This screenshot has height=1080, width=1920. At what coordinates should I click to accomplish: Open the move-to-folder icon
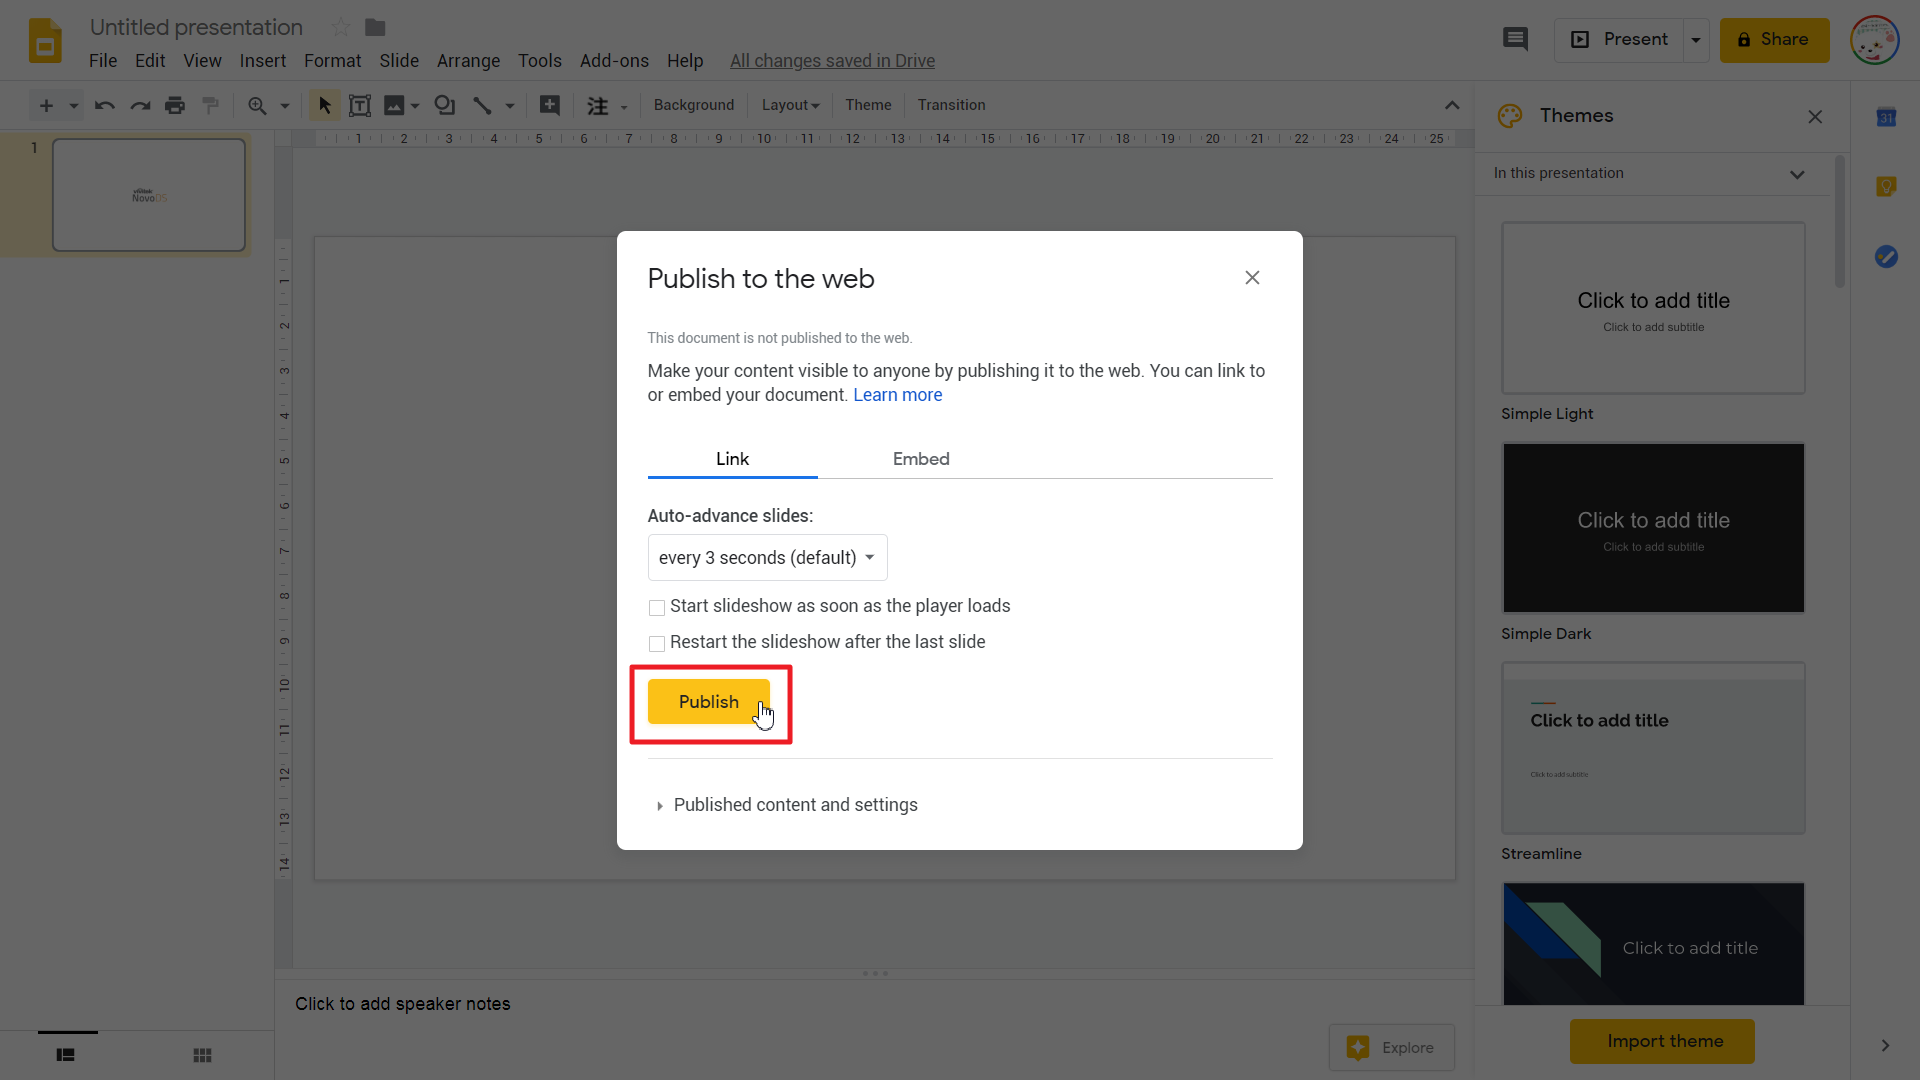click(x=375, y=27)
